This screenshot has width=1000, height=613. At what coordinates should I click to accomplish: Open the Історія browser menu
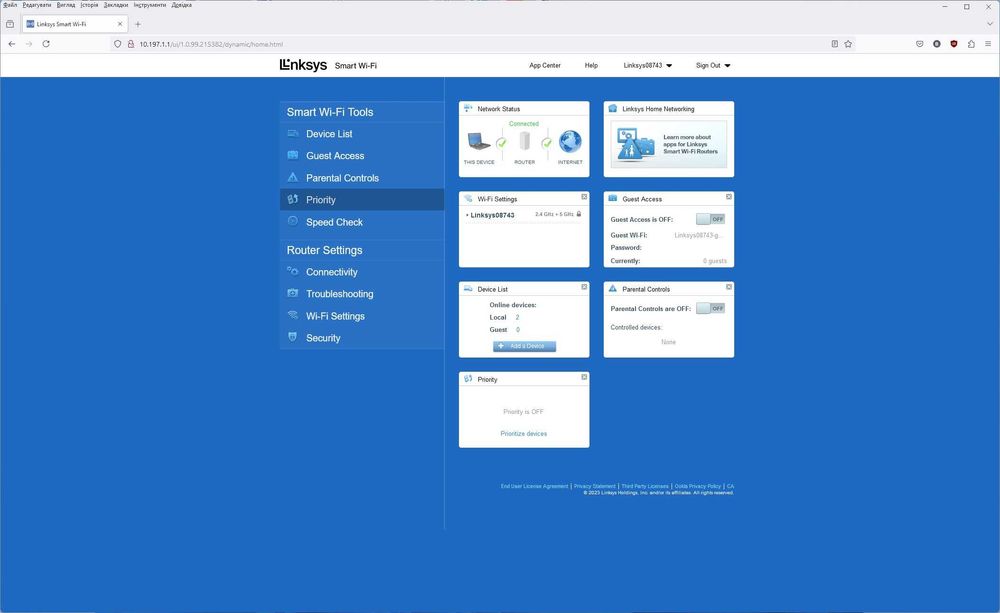[x=89, y=4]
